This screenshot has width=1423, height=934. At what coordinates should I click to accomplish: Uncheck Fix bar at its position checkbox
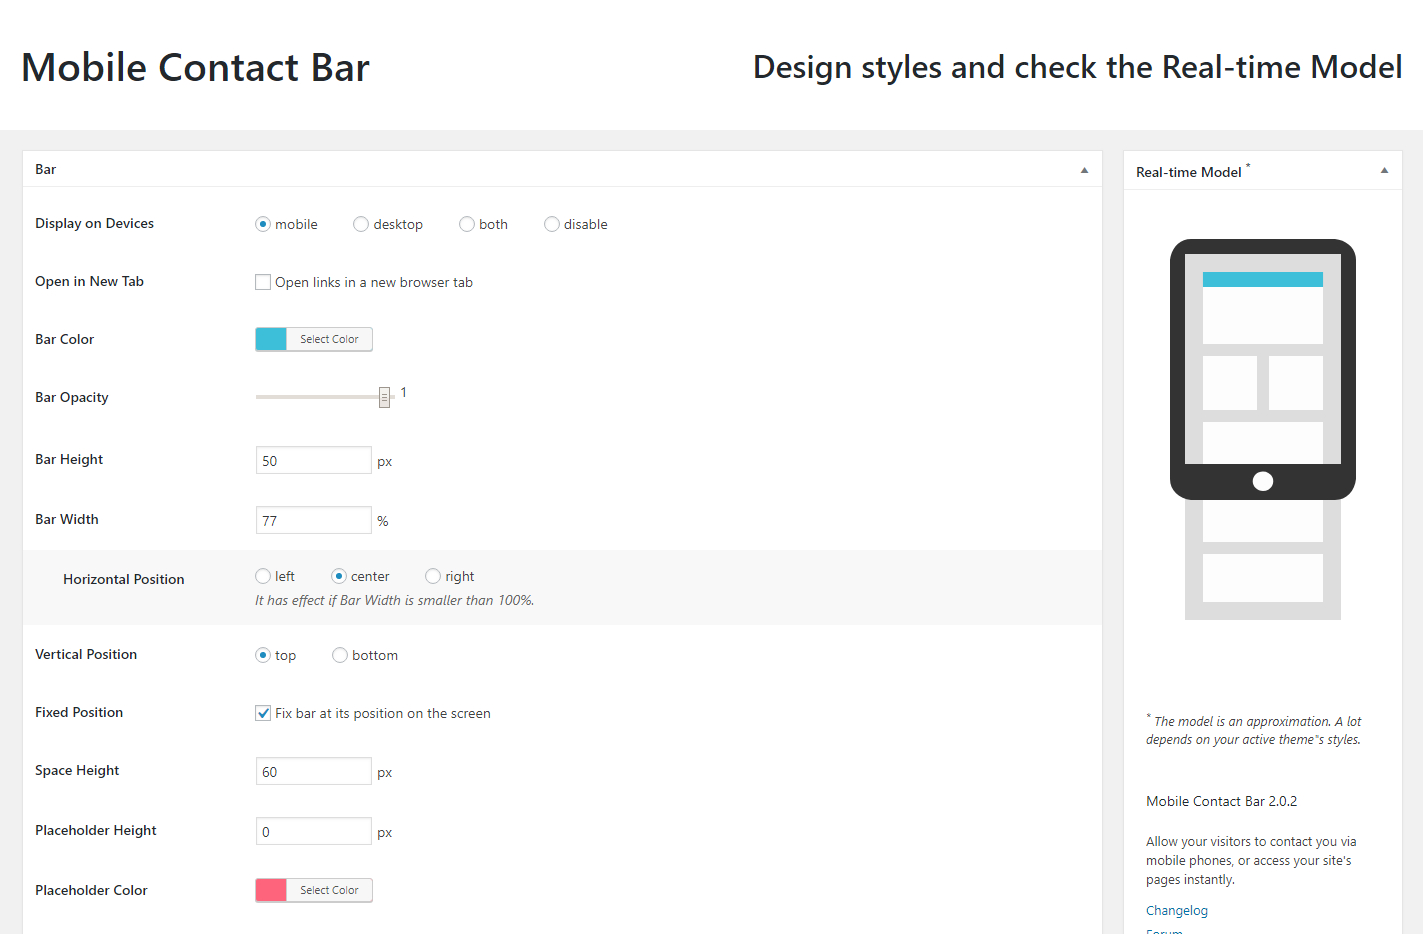click(263, 713)
